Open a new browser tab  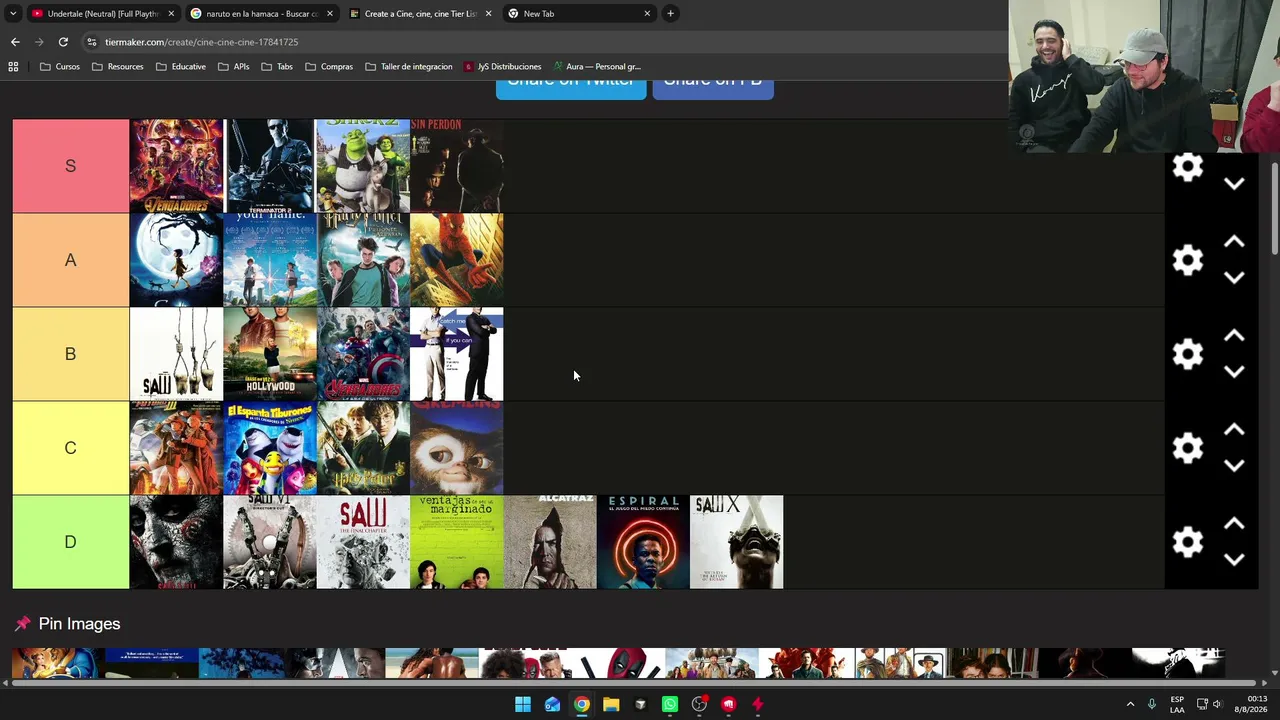click(x=670, y=14)
